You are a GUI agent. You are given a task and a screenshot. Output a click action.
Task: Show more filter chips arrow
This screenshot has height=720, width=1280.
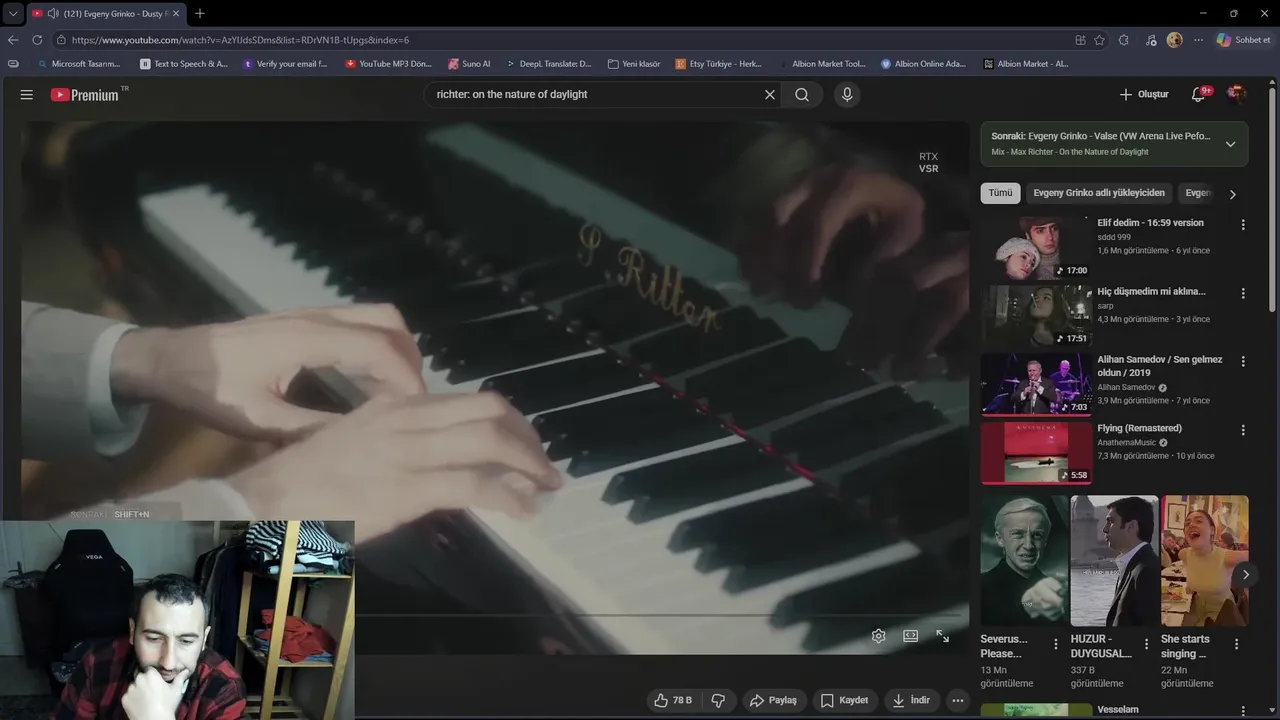pyautogui.click(x=1233, y=194)
